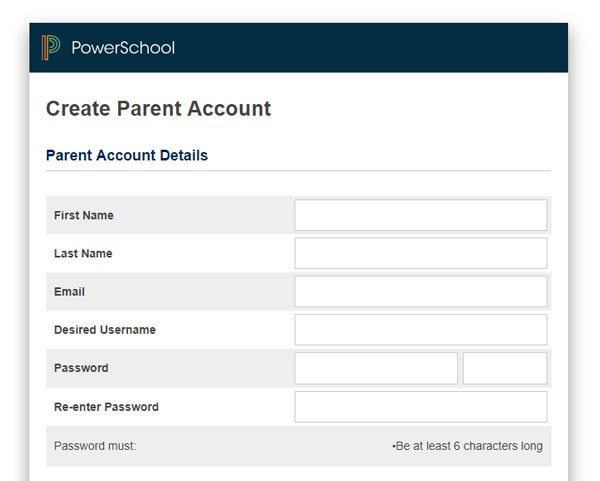This screenshot has width=600, height=481.
Task: Click the Create Parent Account heading
Action: click(x=158, y=108)
